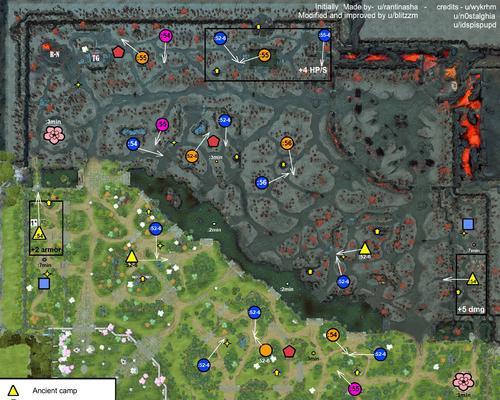Viewport: 500px width, 400px height.
Task: Click the 'B-N' map label
Action: tap(54, 54)
